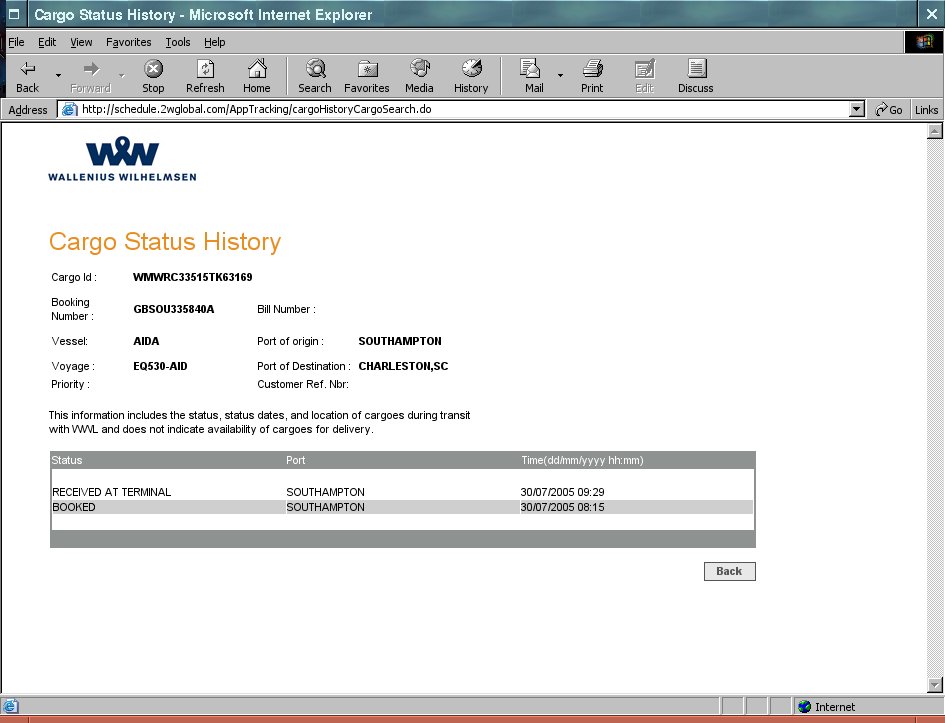Refresh the page with the toolbar icon
Viewport: 945px width, 723px height.
[x=205, y=69]
